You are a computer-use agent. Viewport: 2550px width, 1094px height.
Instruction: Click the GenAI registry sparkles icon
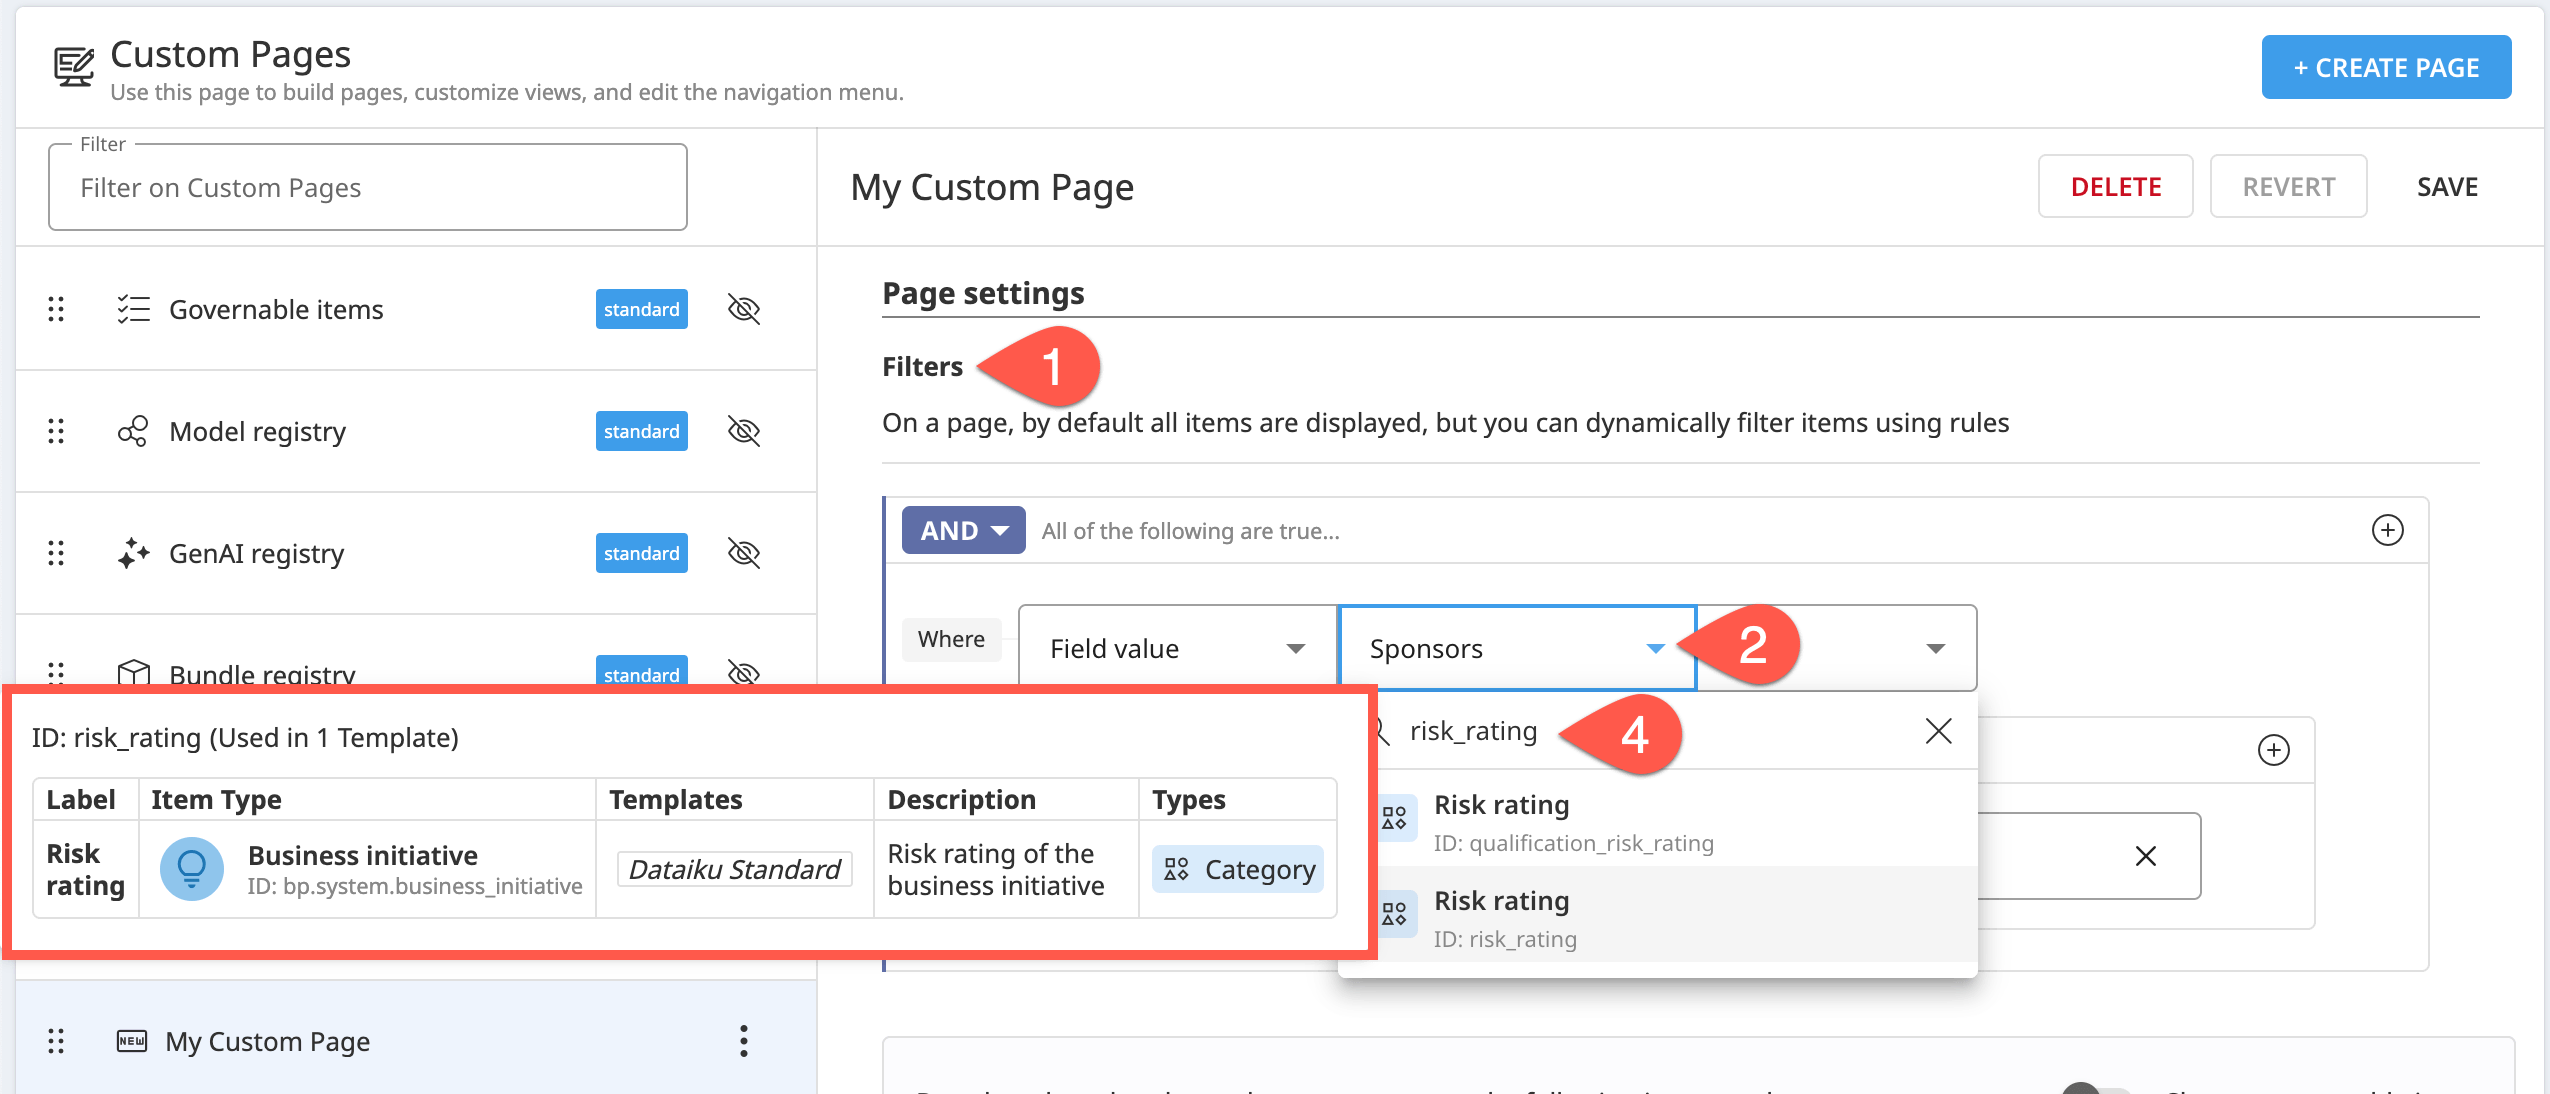(132, 552)
